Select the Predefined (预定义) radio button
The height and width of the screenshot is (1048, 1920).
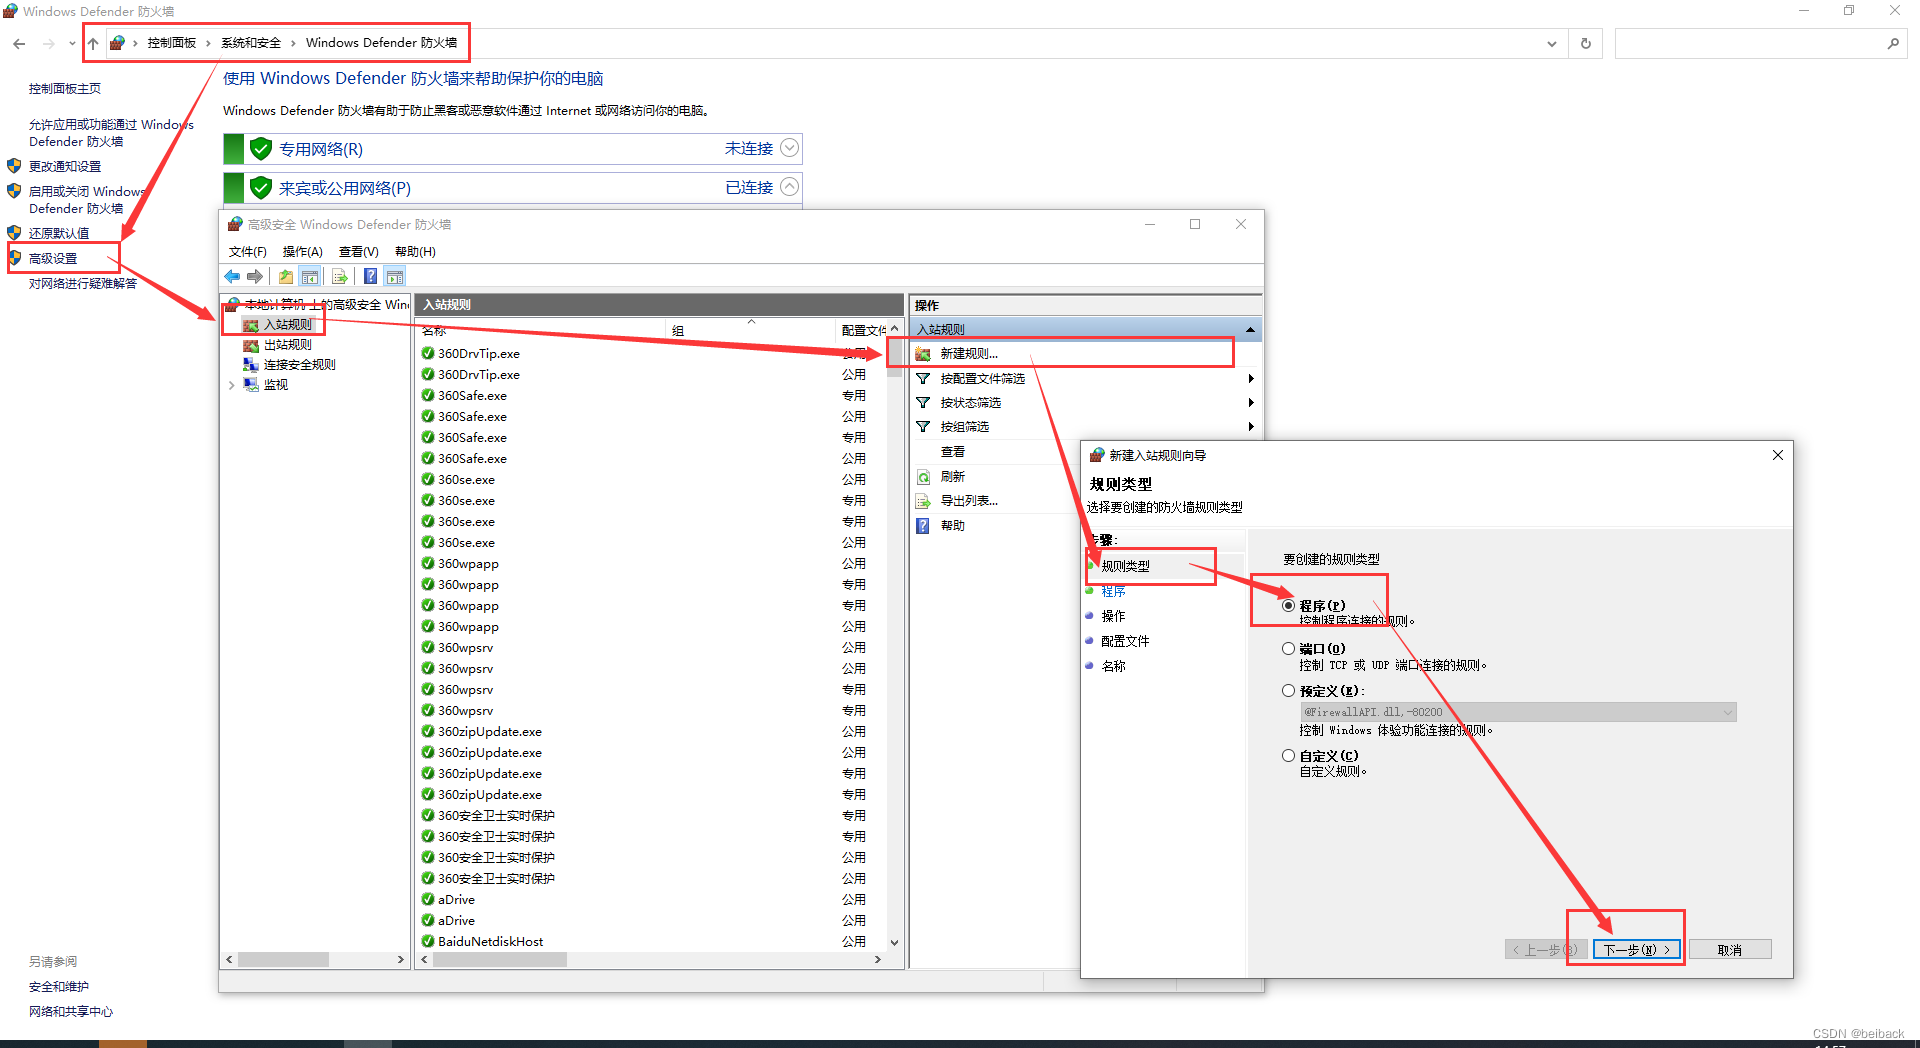tap(1288, 691)
